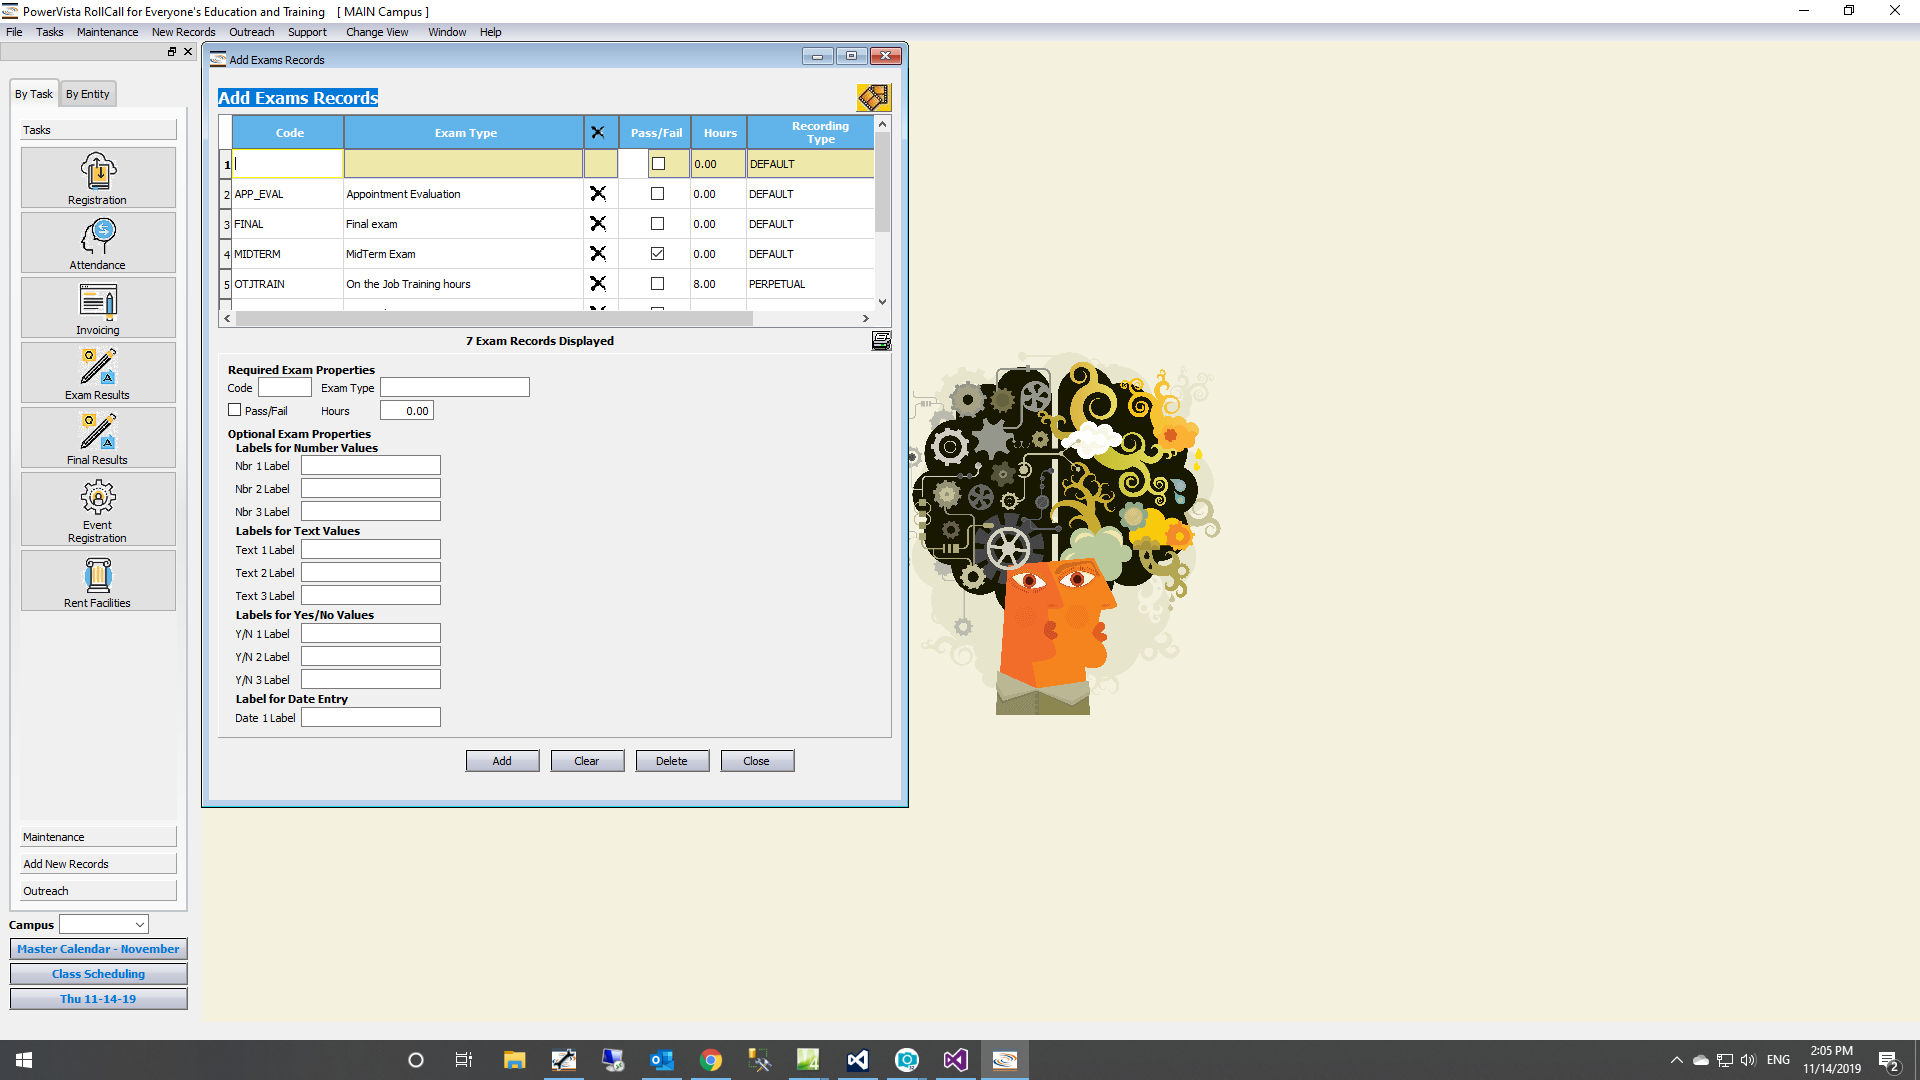The width and height of the screenshot is (1920, 1080).
Task: Open the Support menu
Action: pyautogui.click(x=307, y=32)
